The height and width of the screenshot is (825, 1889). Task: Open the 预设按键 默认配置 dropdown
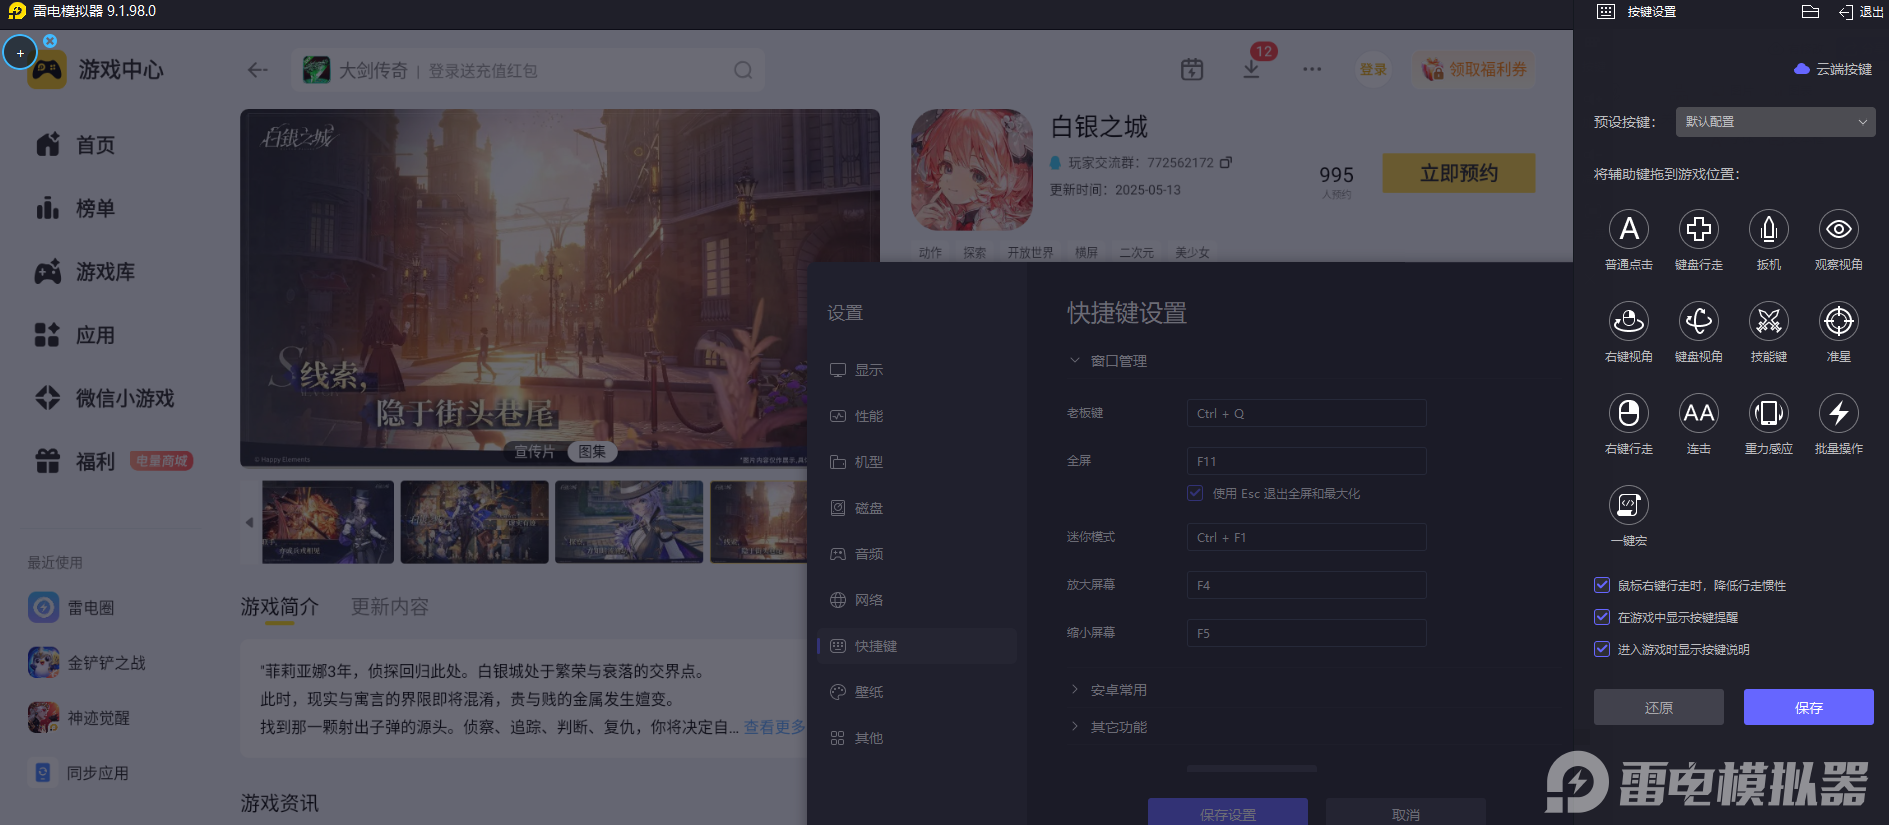click(x=1775, y=122)
